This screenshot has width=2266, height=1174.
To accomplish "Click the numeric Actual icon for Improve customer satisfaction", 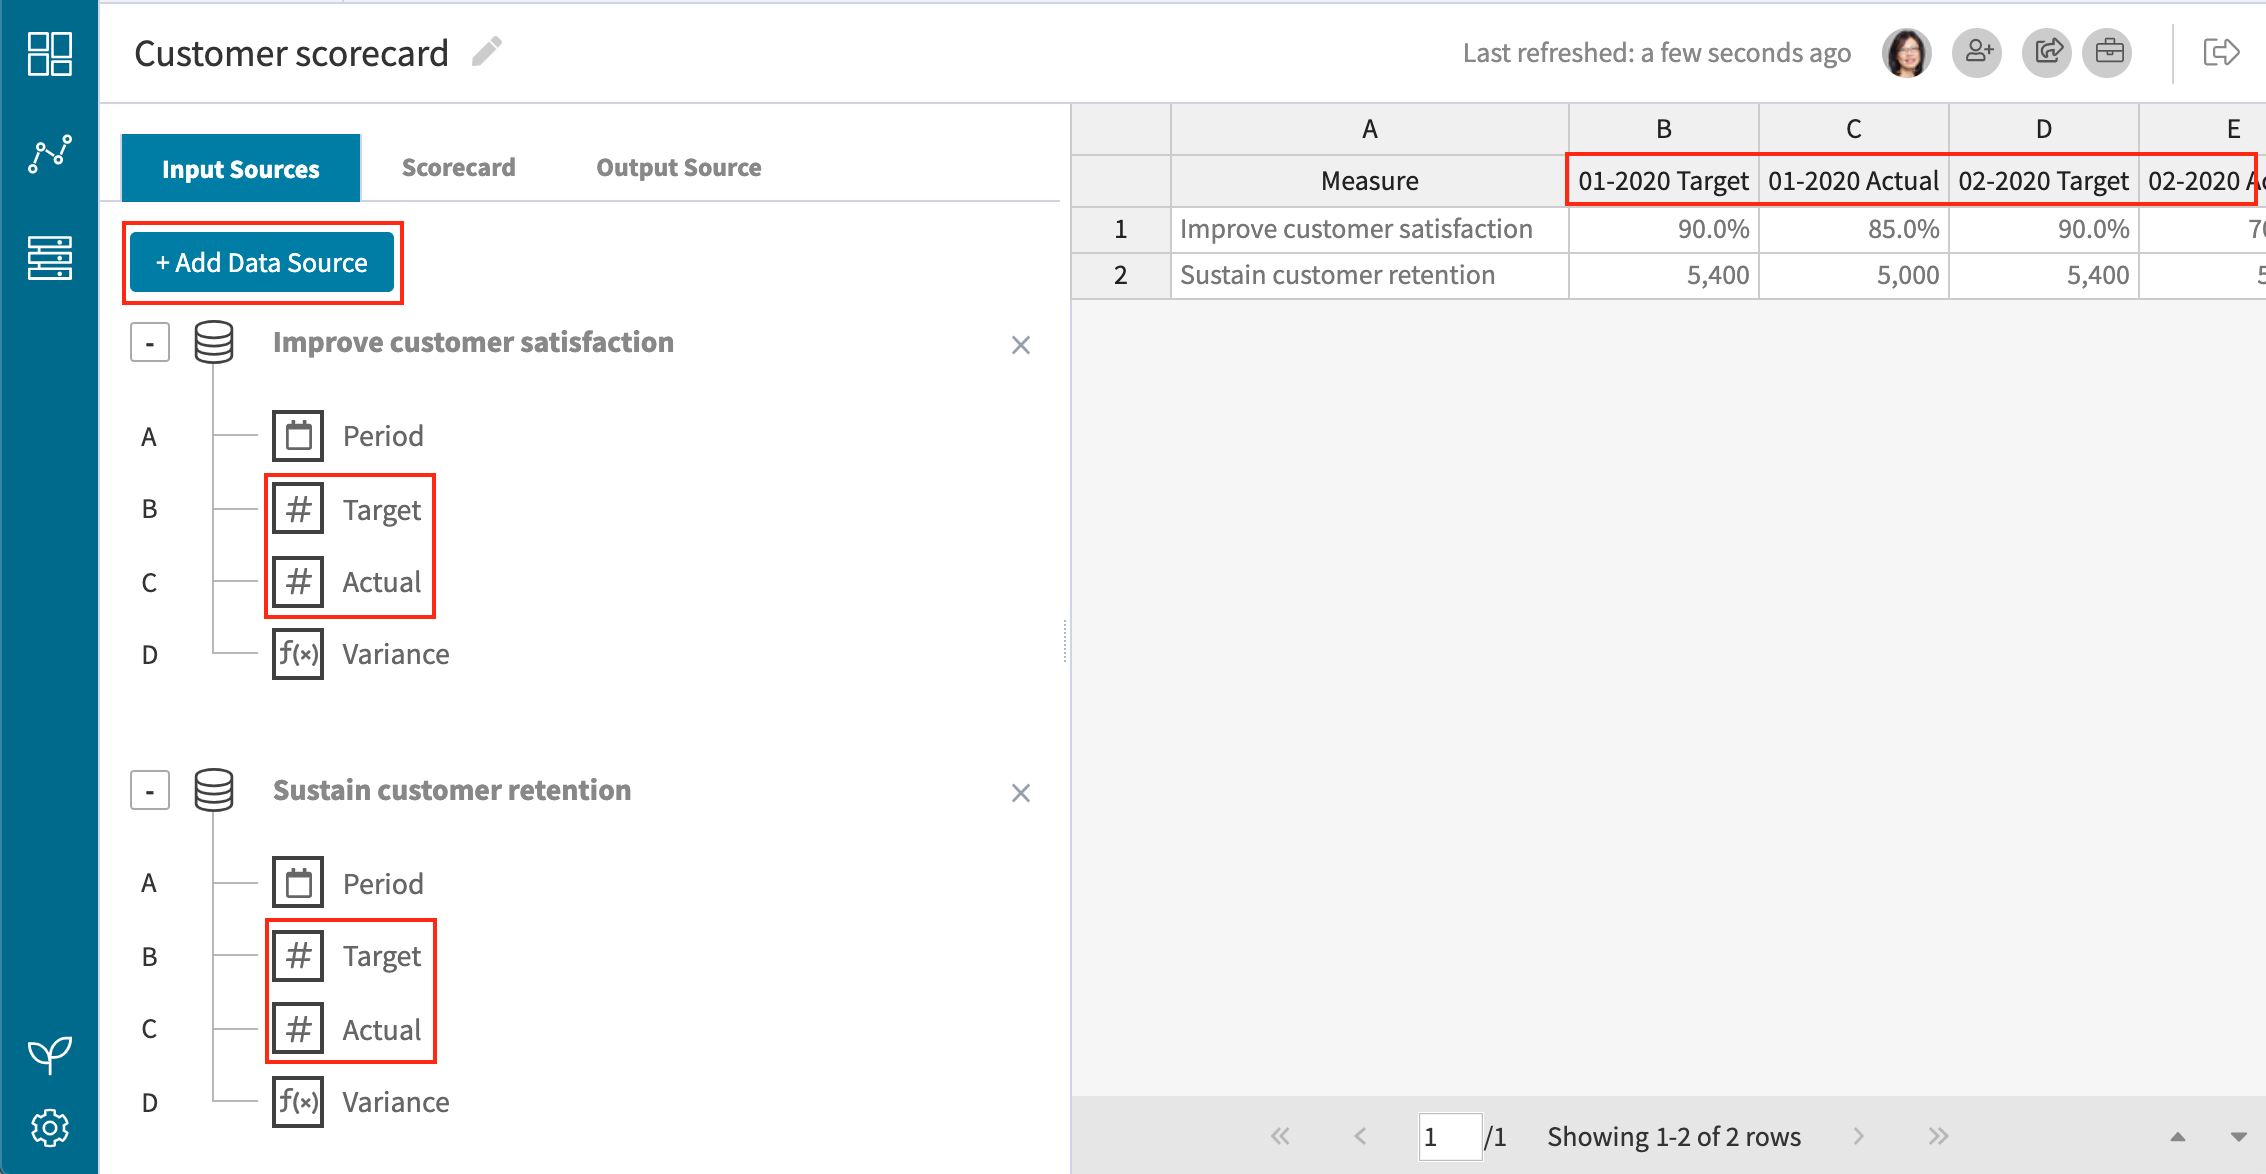I will point(297,581).
